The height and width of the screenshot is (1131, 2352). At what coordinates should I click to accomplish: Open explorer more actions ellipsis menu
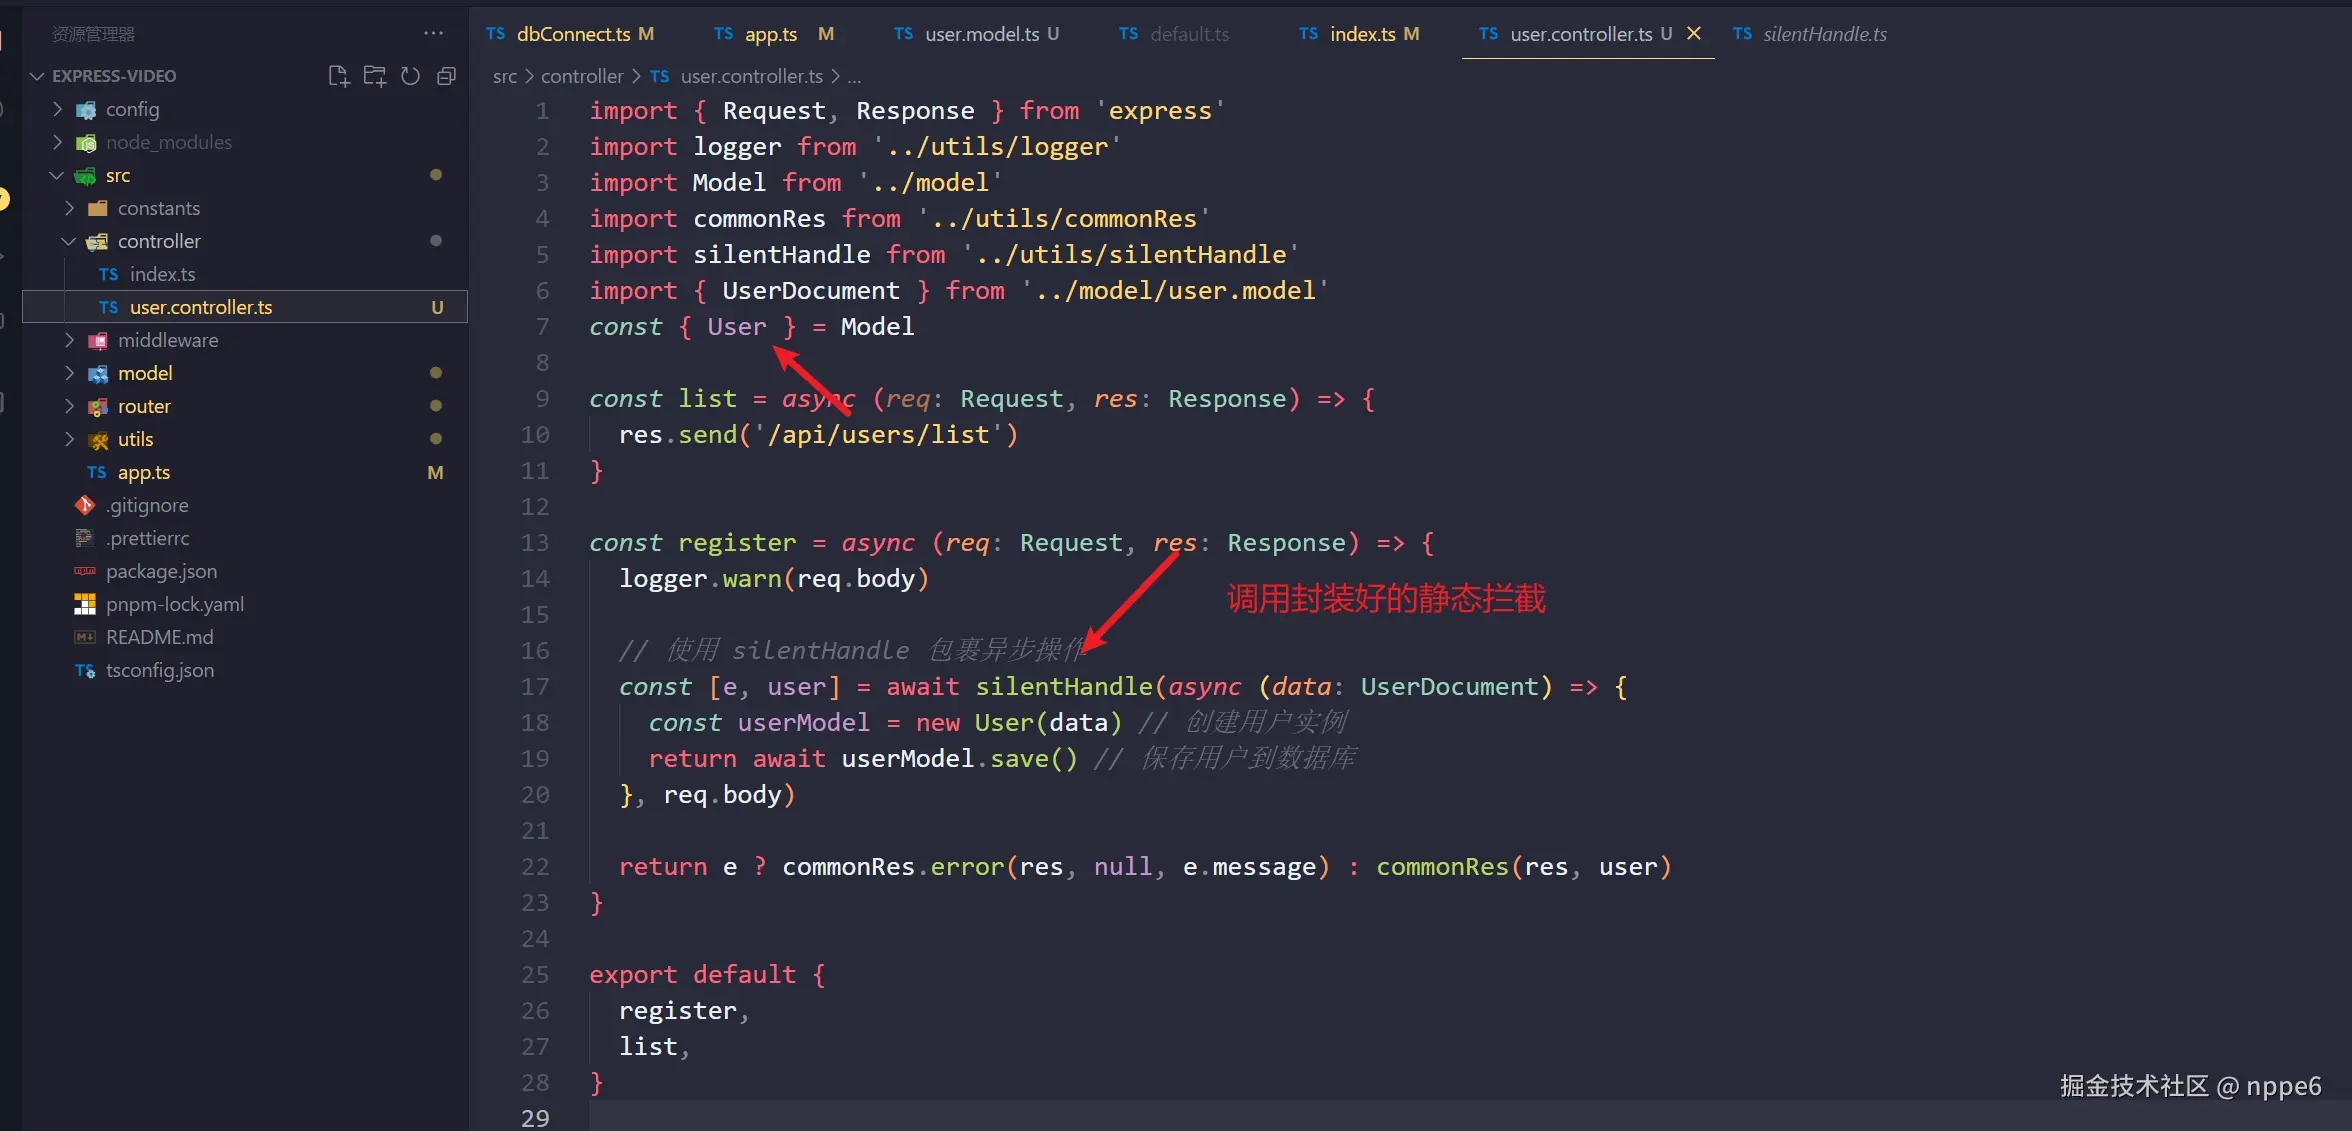click(433, 33)
